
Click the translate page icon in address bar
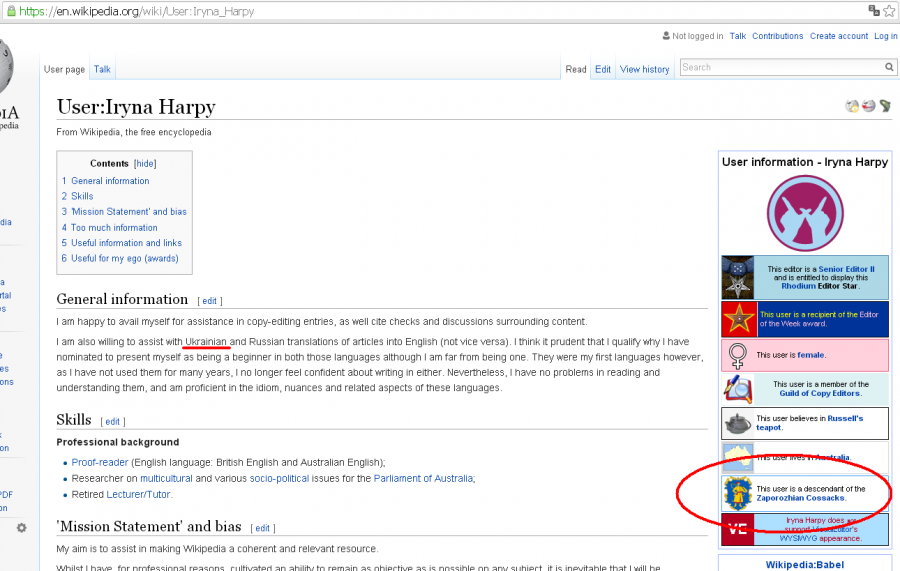click(873, 11)
